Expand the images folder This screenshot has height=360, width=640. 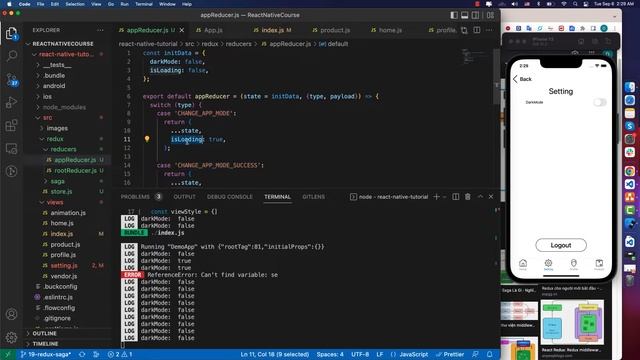tap(57, 128)
